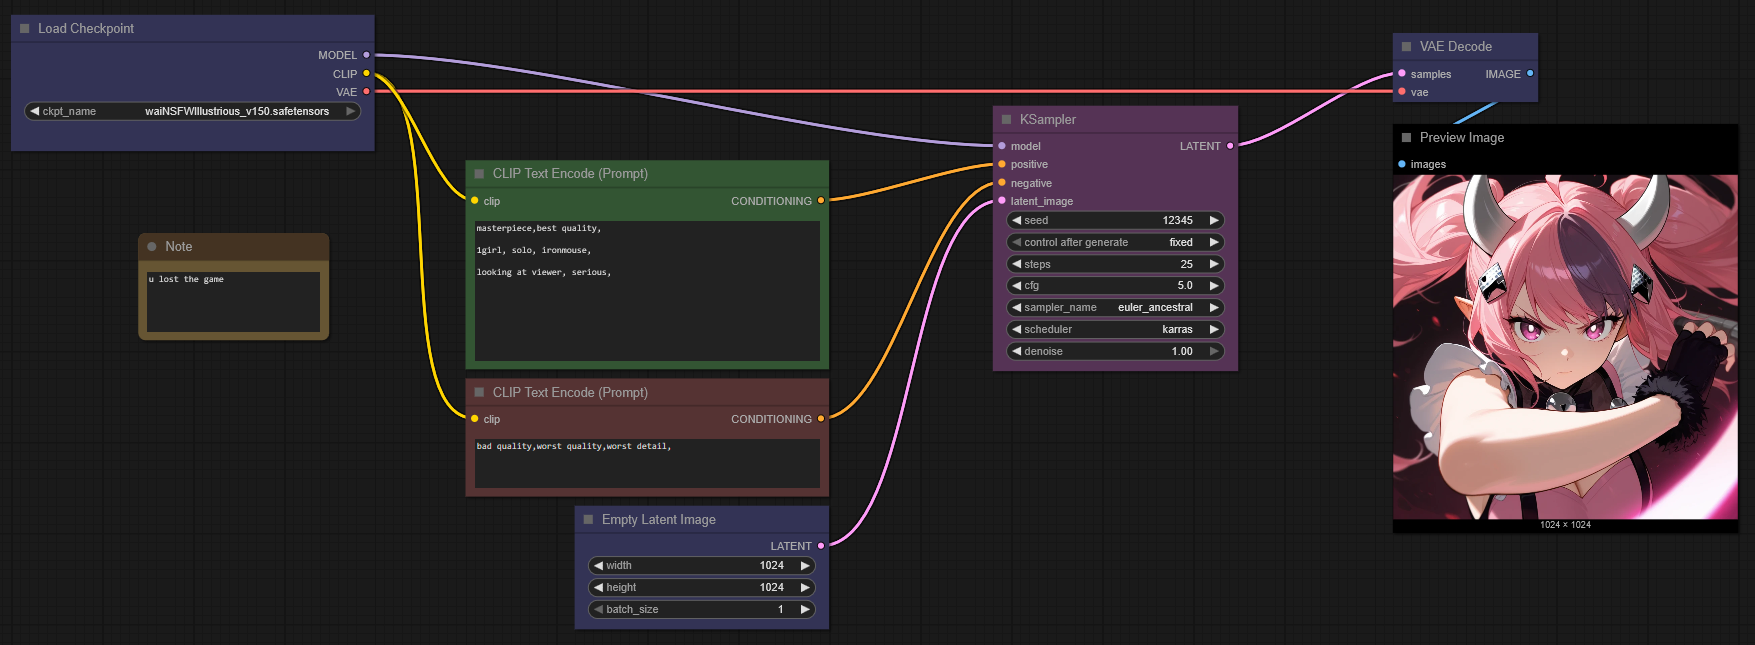Viewport: 1755px width, 645px height.
Task: Decrease the seed value with left arrow
Action: click(x=1016, y=220)
